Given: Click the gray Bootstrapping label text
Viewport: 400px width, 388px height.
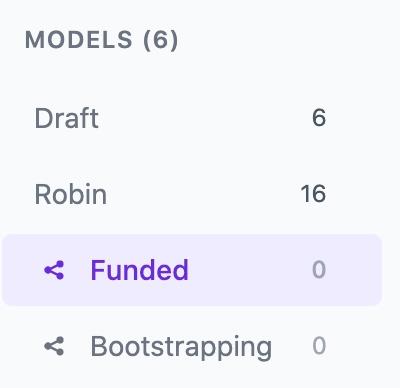Looking at the screenshot, I should click(181, 348).
